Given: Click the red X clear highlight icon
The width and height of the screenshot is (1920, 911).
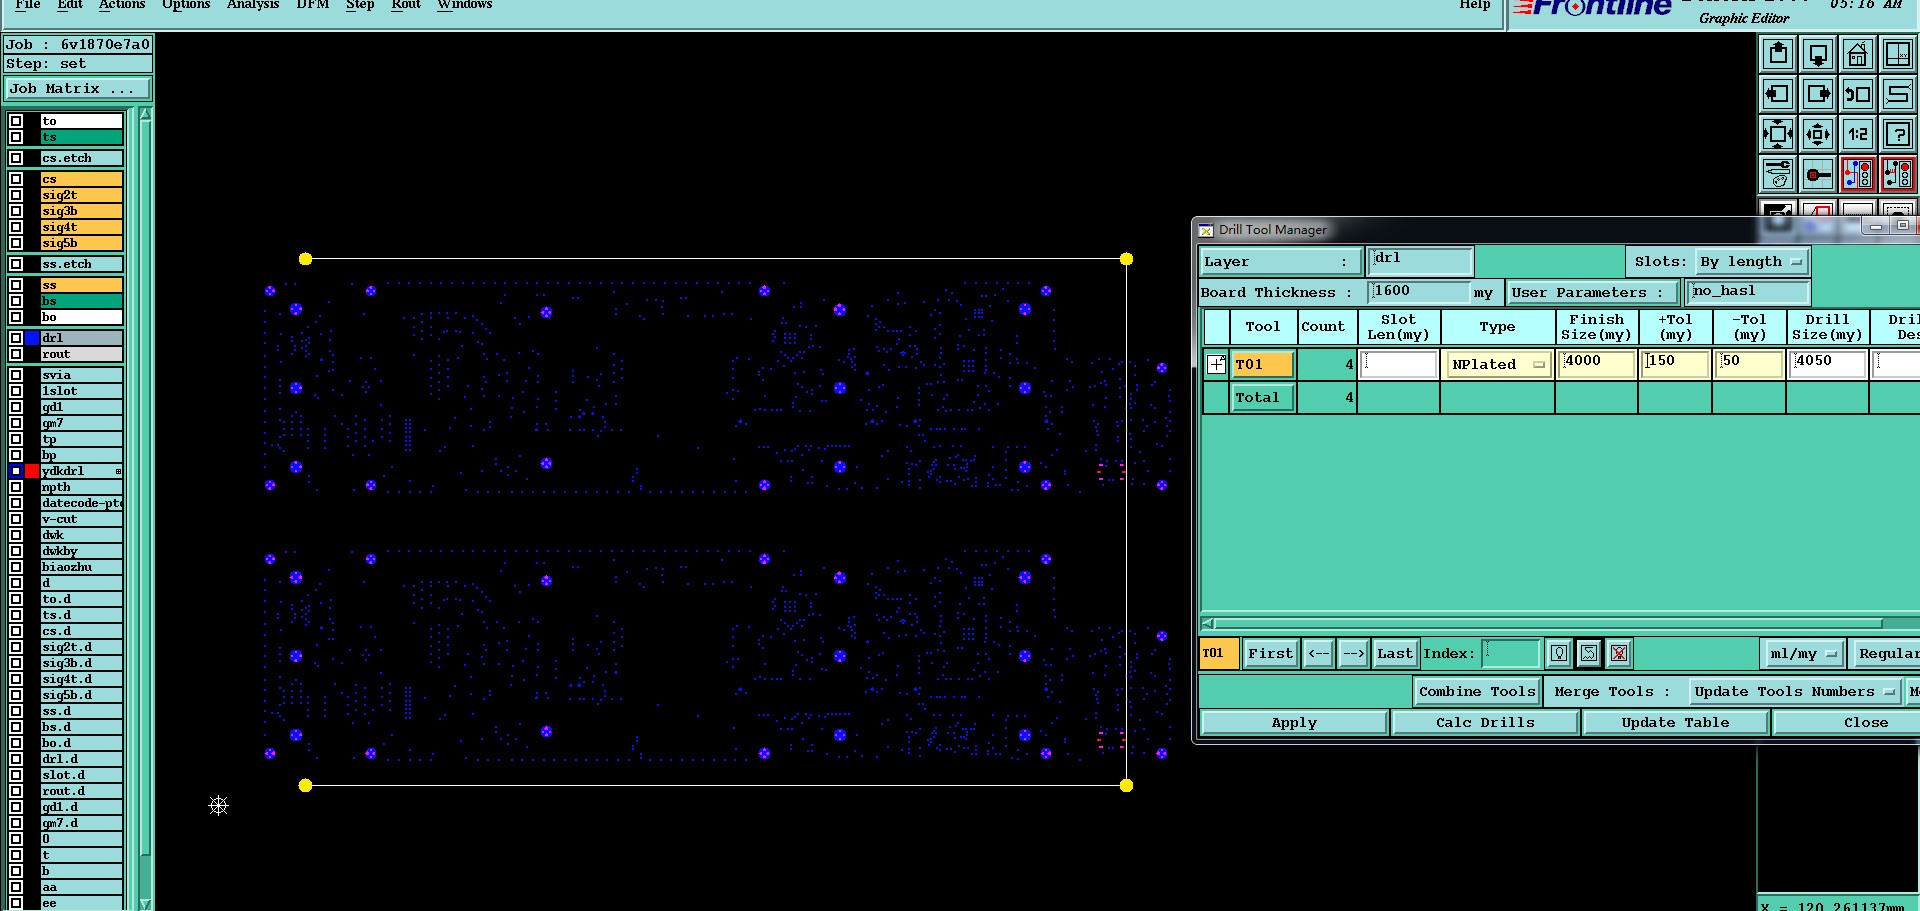Looking at the screenshot, I should click(x=1619, y=653).
